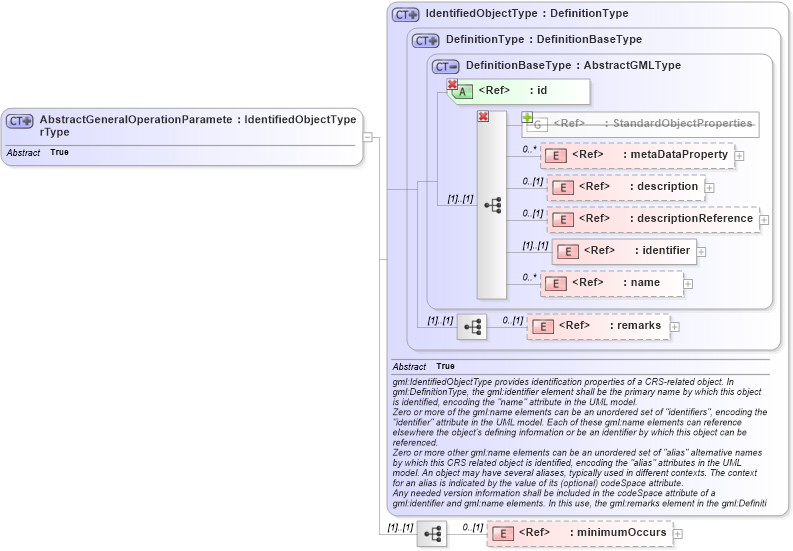Expand the description element

tap(710, 188)
